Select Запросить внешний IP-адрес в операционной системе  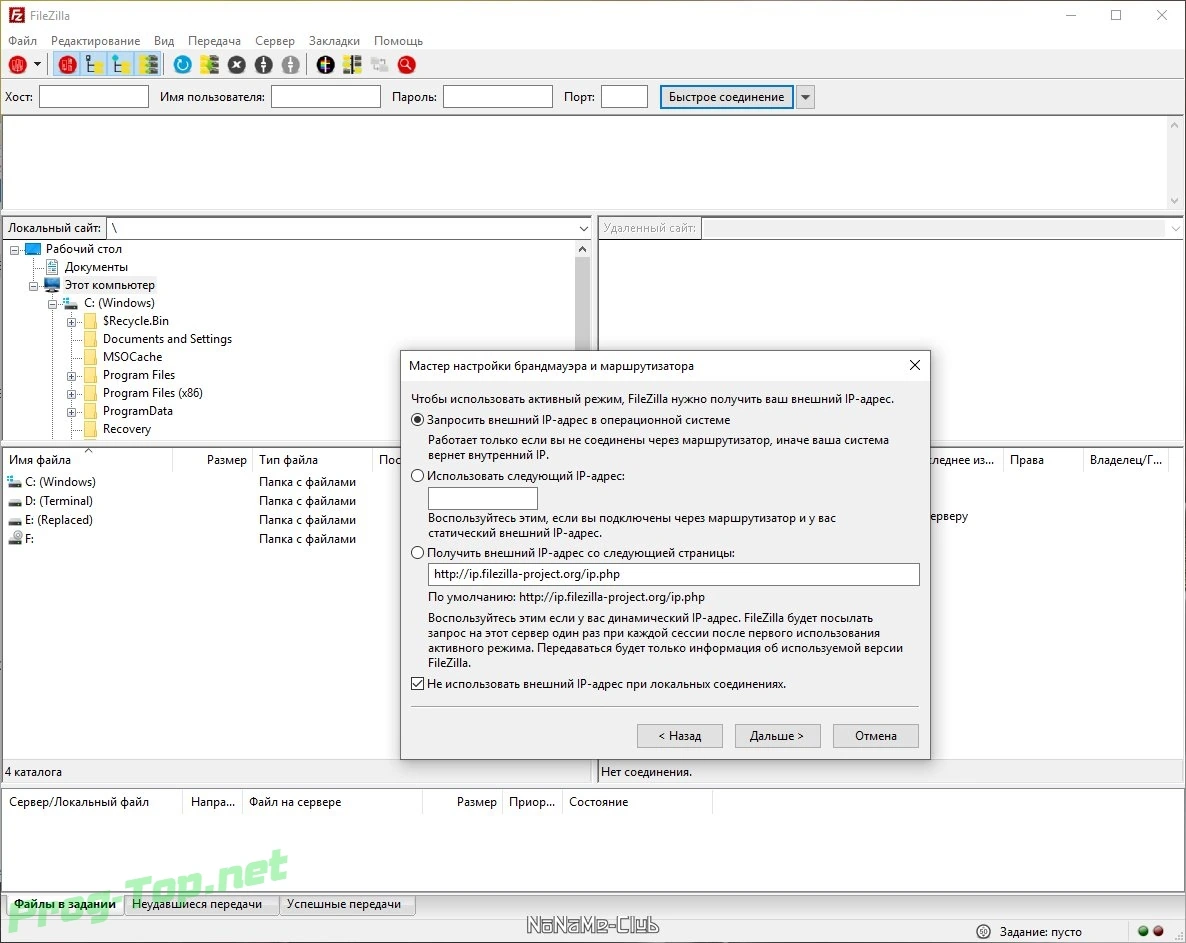tap(418, 420)
